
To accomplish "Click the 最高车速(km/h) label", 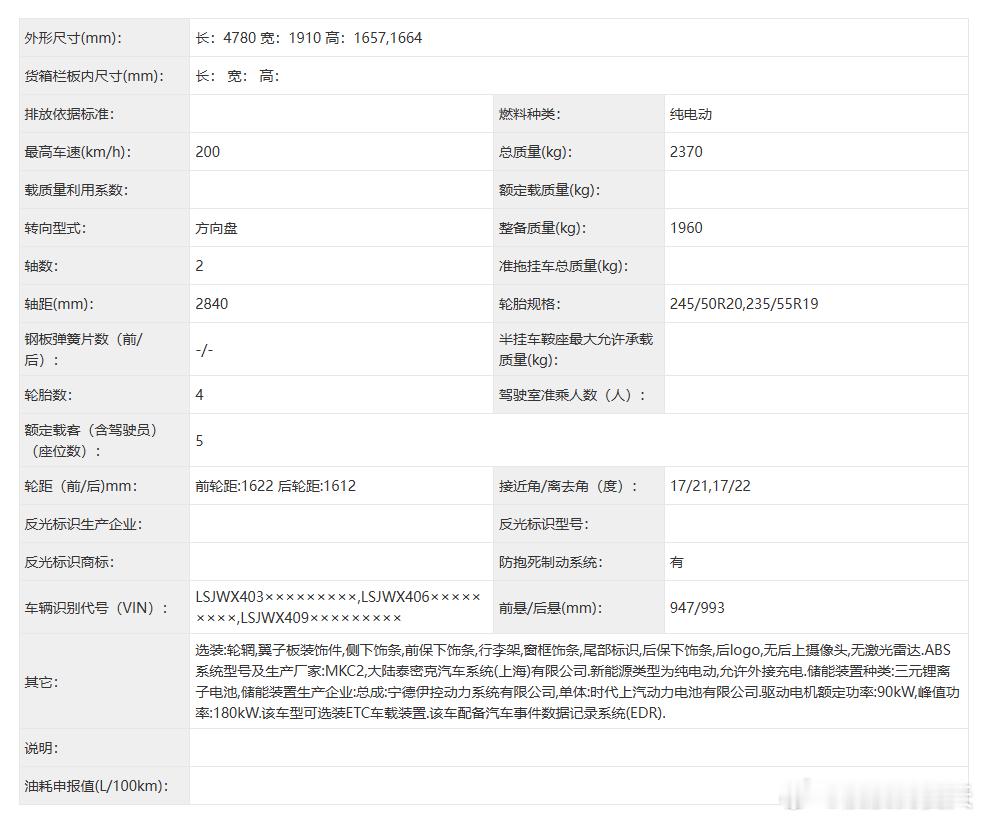I will point(78,152).
